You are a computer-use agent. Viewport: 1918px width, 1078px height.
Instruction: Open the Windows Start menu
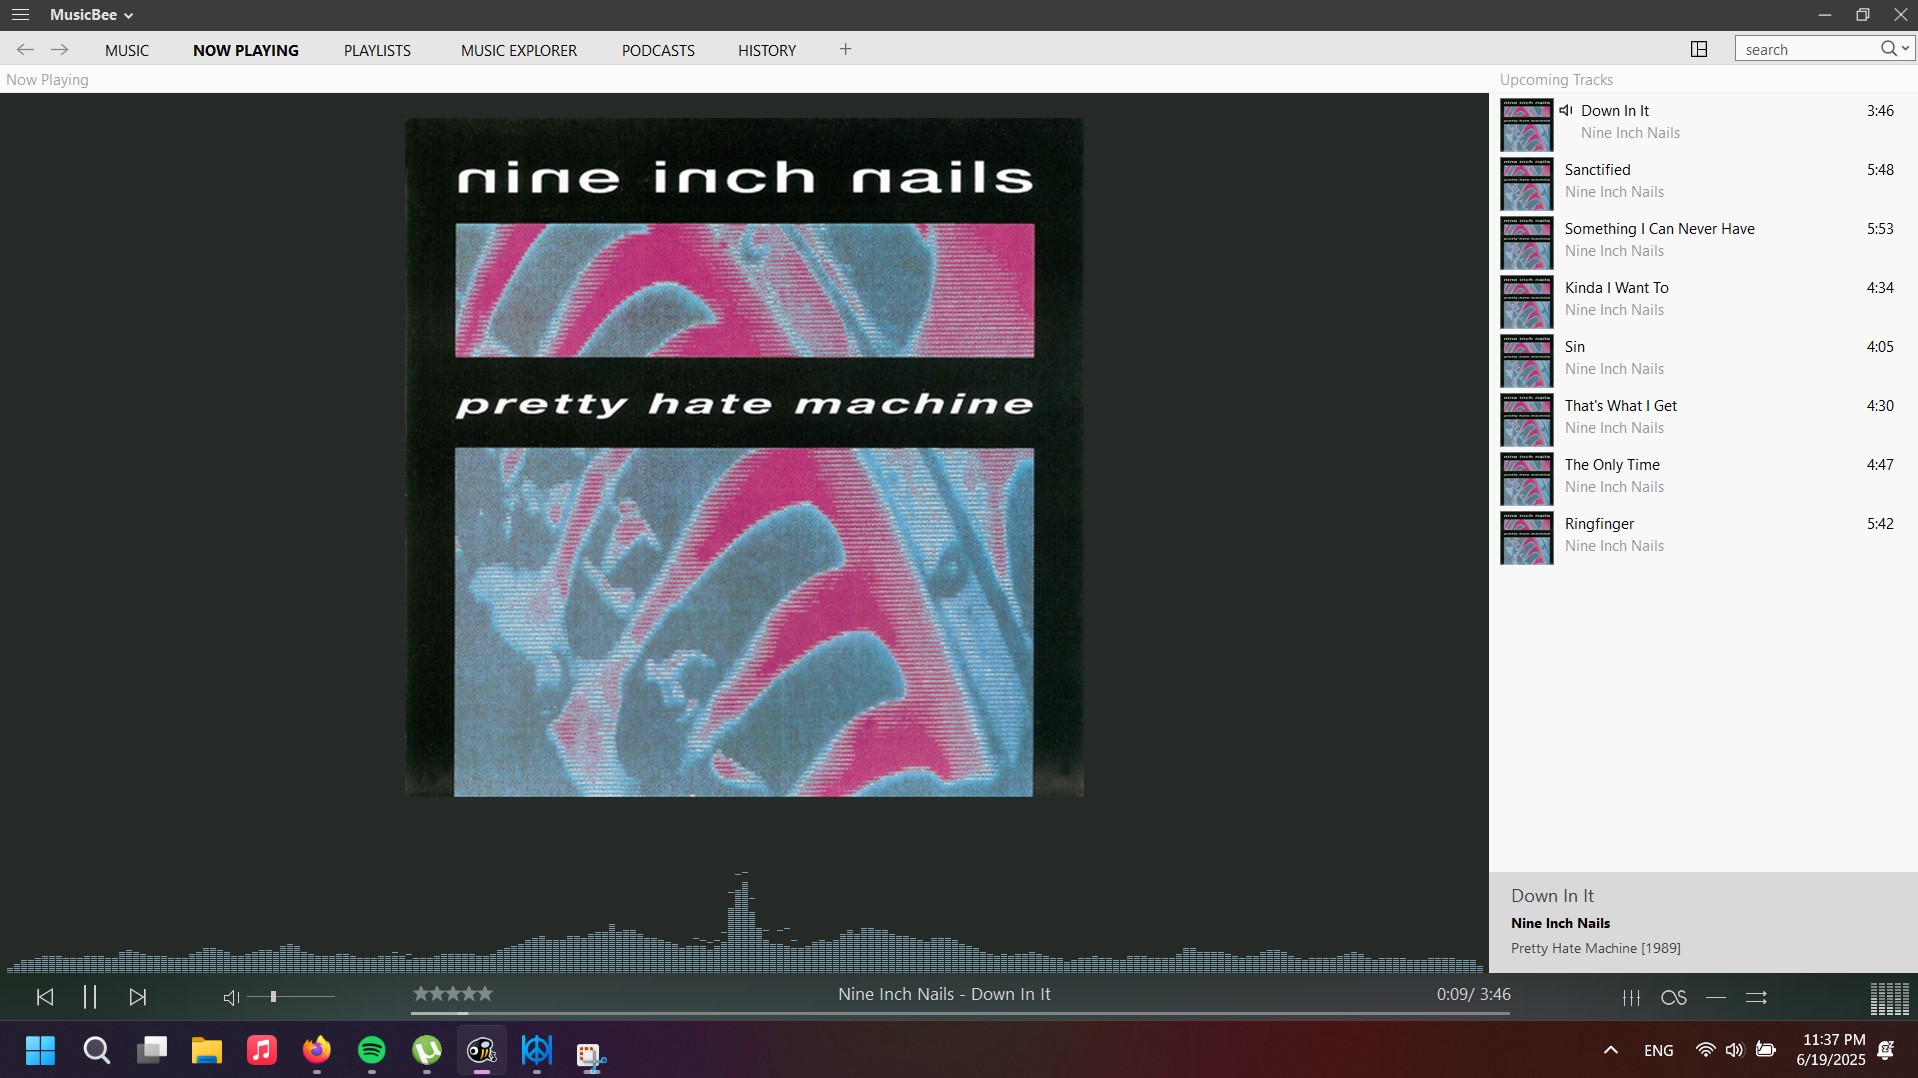click(41, 1051)
